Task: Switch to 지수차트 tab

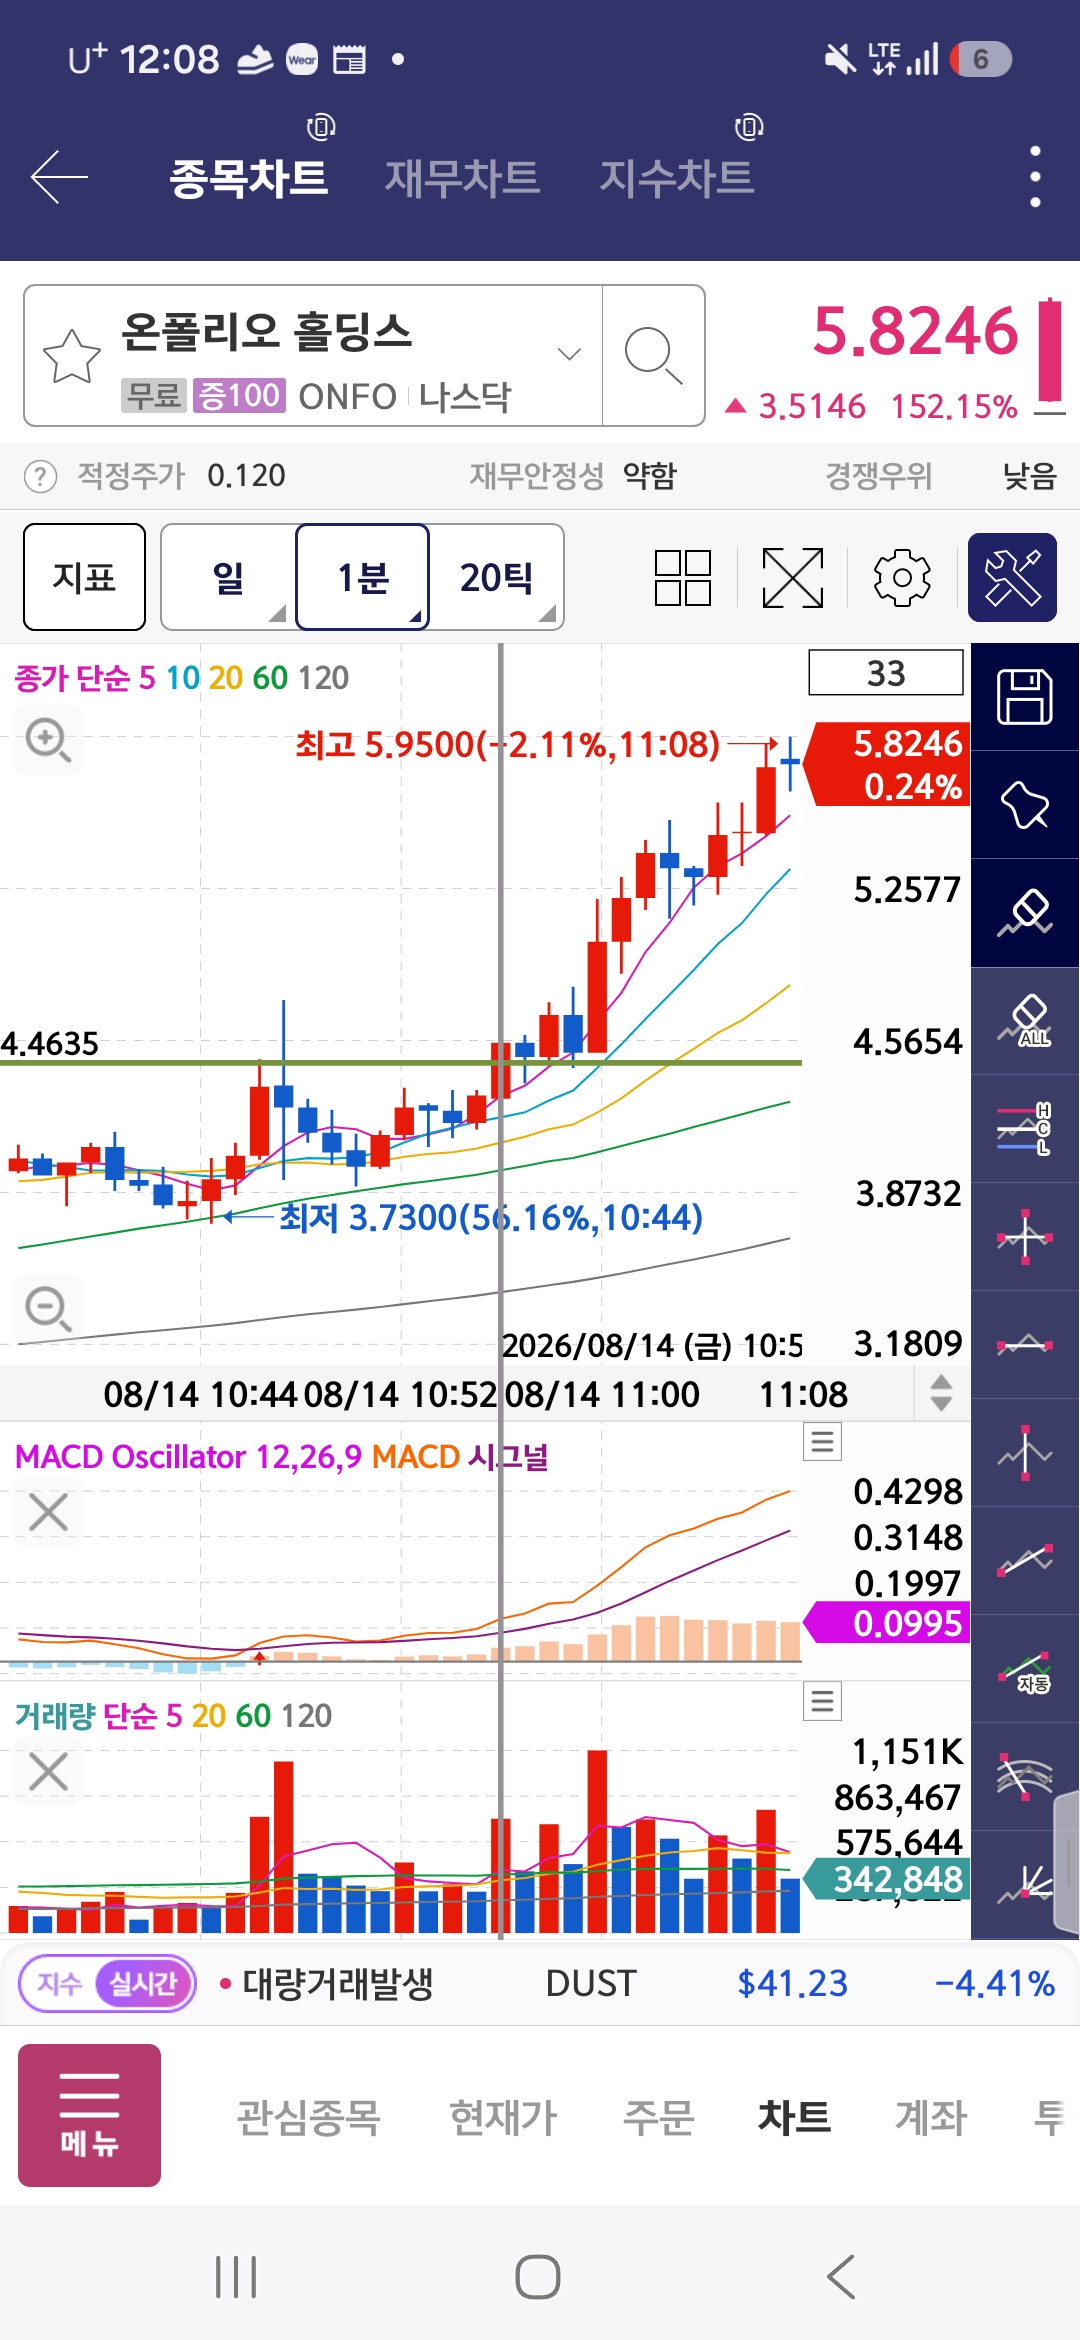Action: (x=676, y=178)
